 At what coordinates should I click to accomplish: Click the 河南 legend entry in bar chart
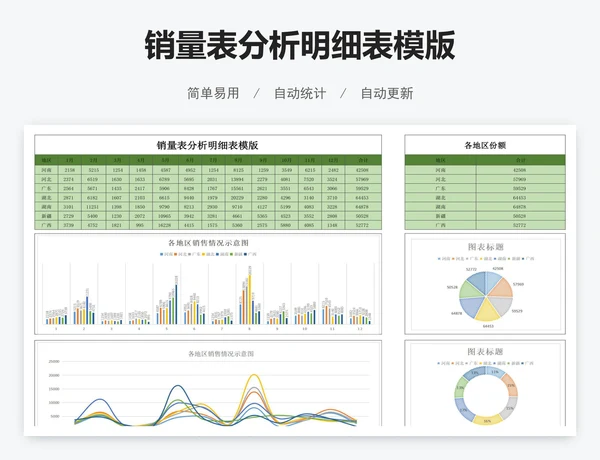point(167,254)
